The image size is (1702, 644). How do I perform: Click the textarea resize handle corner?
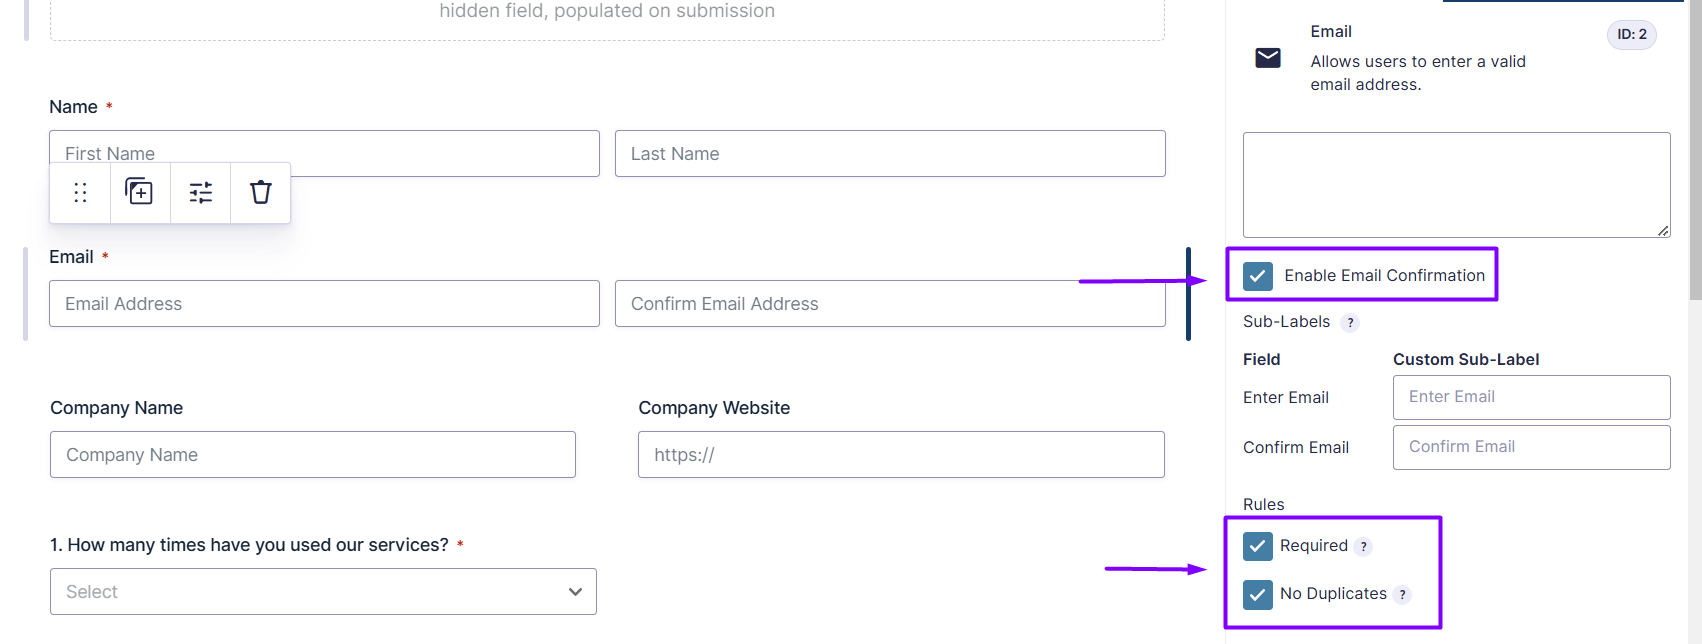pyautogui.click(x=1662, y=230)
